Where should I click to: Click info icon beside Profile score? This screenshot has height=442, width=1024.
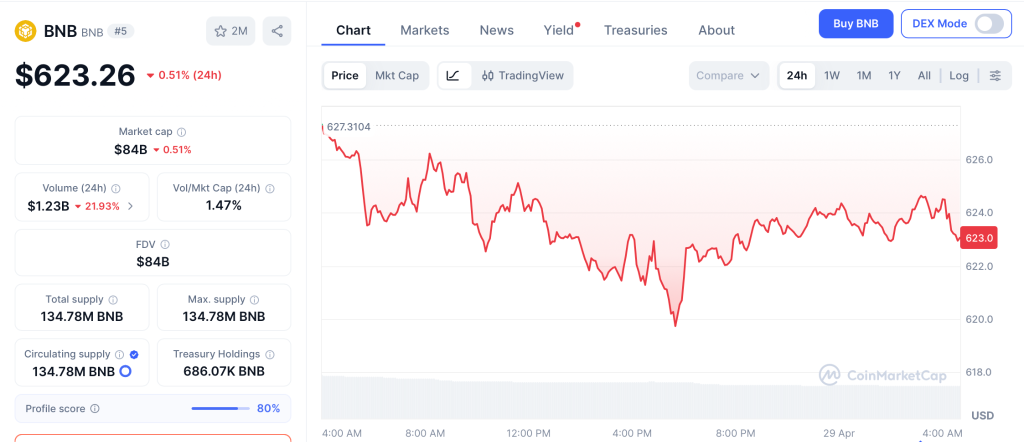(95, 408)
